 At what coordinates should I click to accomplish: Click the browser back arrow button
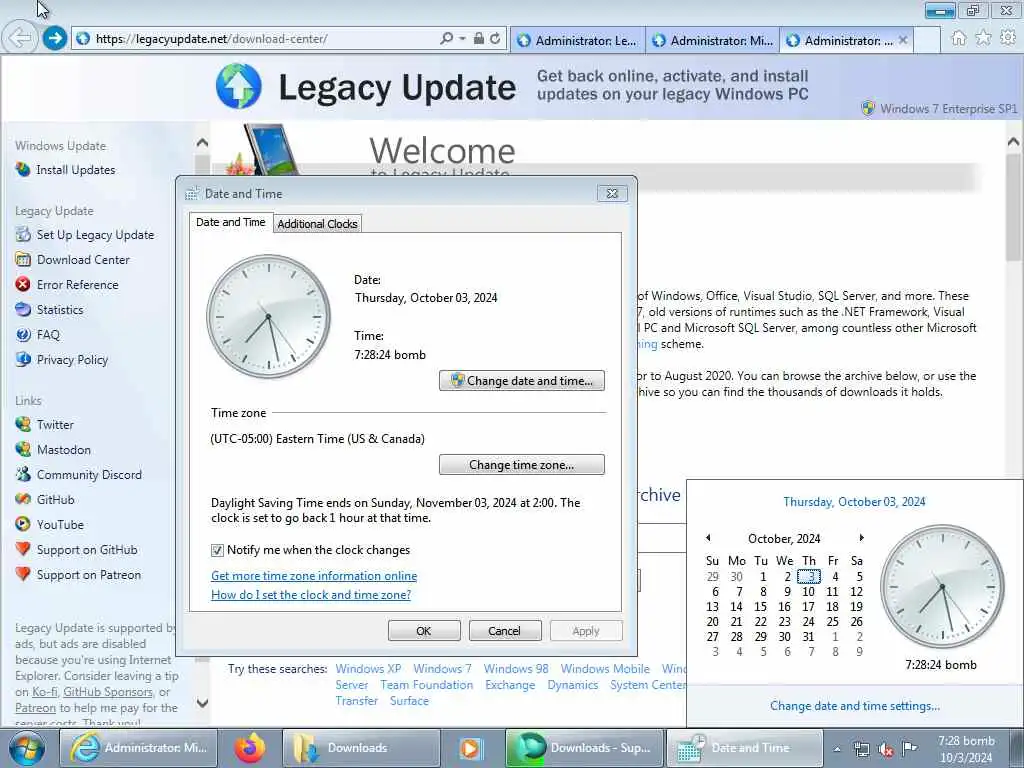[x=20, y=39]
